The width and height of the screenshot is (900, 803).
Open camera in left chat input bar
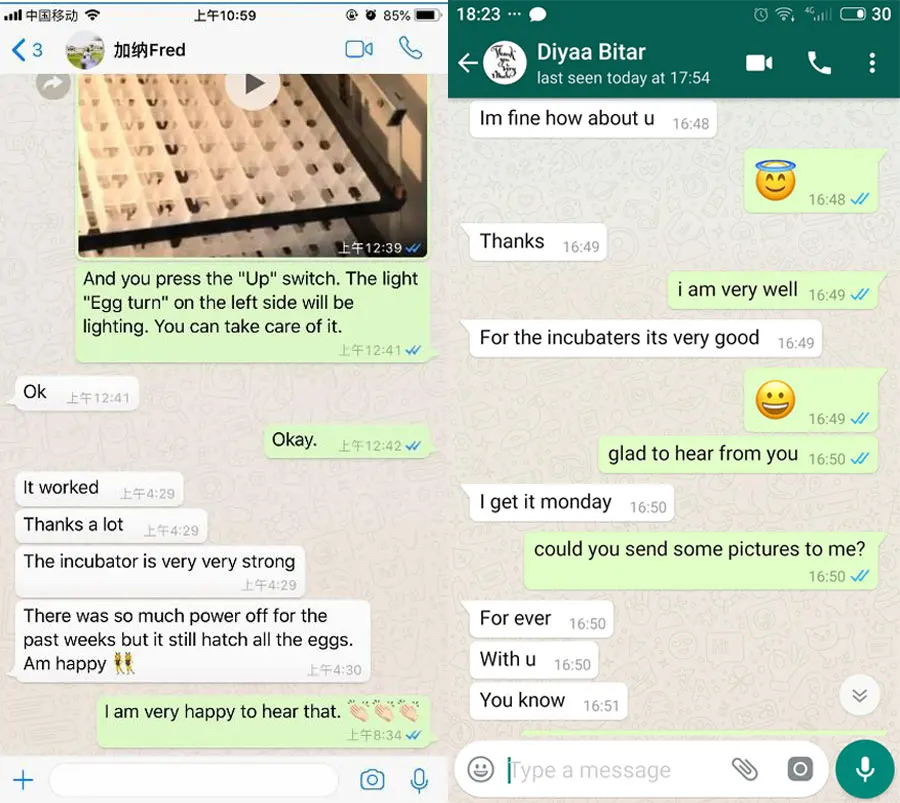[x=372, y=780]
